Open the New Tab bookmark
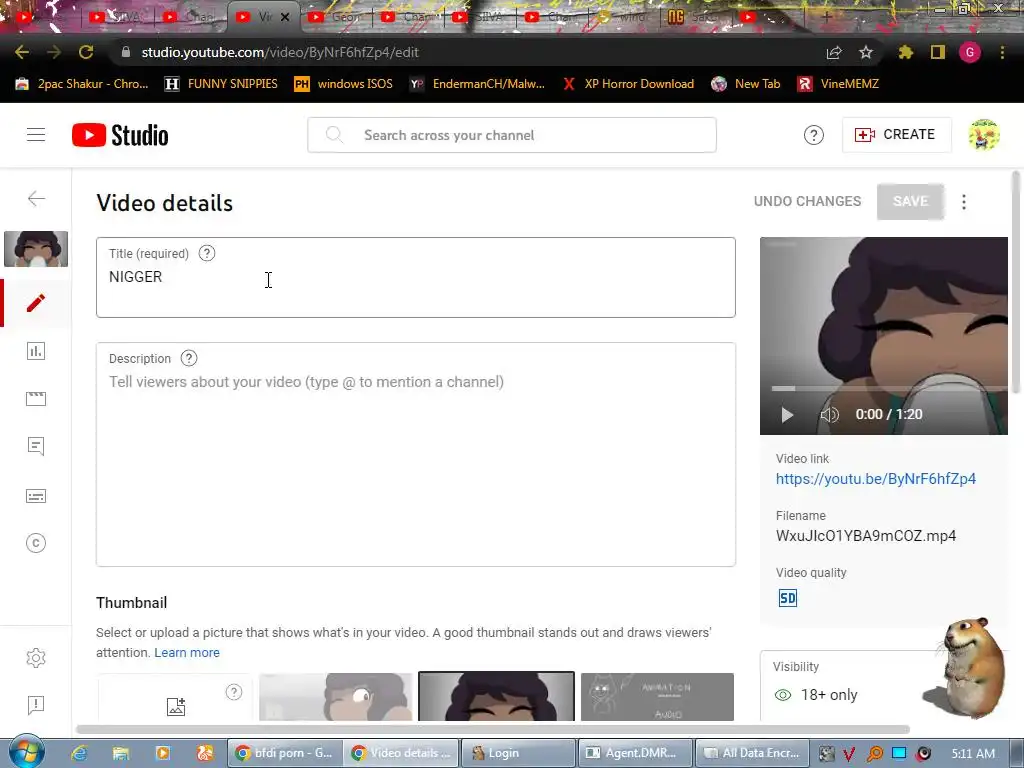1024x768 pixels. pos(746,84)
